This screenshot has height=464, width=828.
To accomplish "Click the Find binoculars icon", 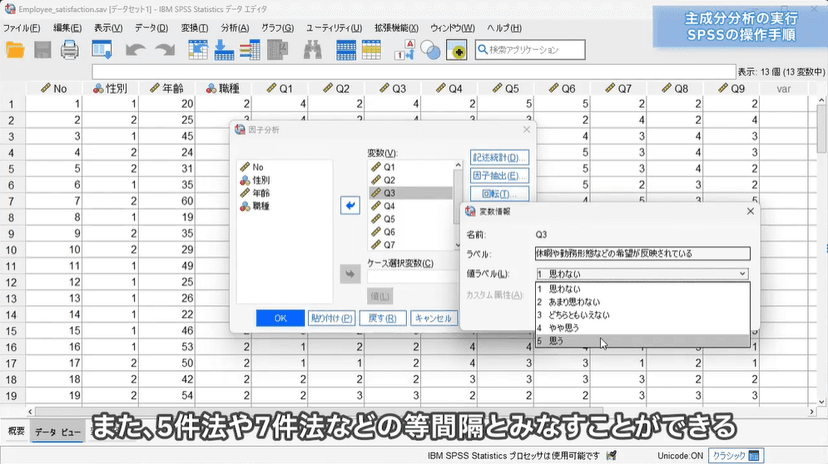I will click(312, 49).
